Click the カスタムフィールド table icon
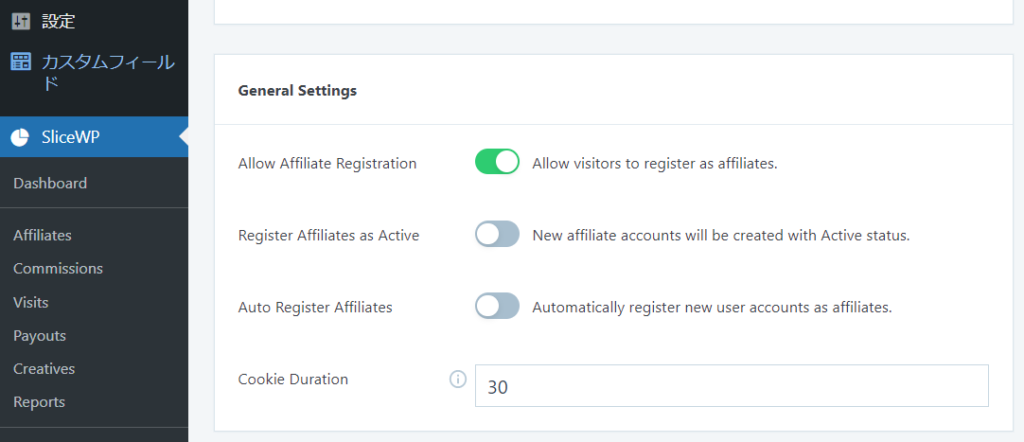Screen dimensions: 1024x442 pyautogui.click(x=21, y=63)
